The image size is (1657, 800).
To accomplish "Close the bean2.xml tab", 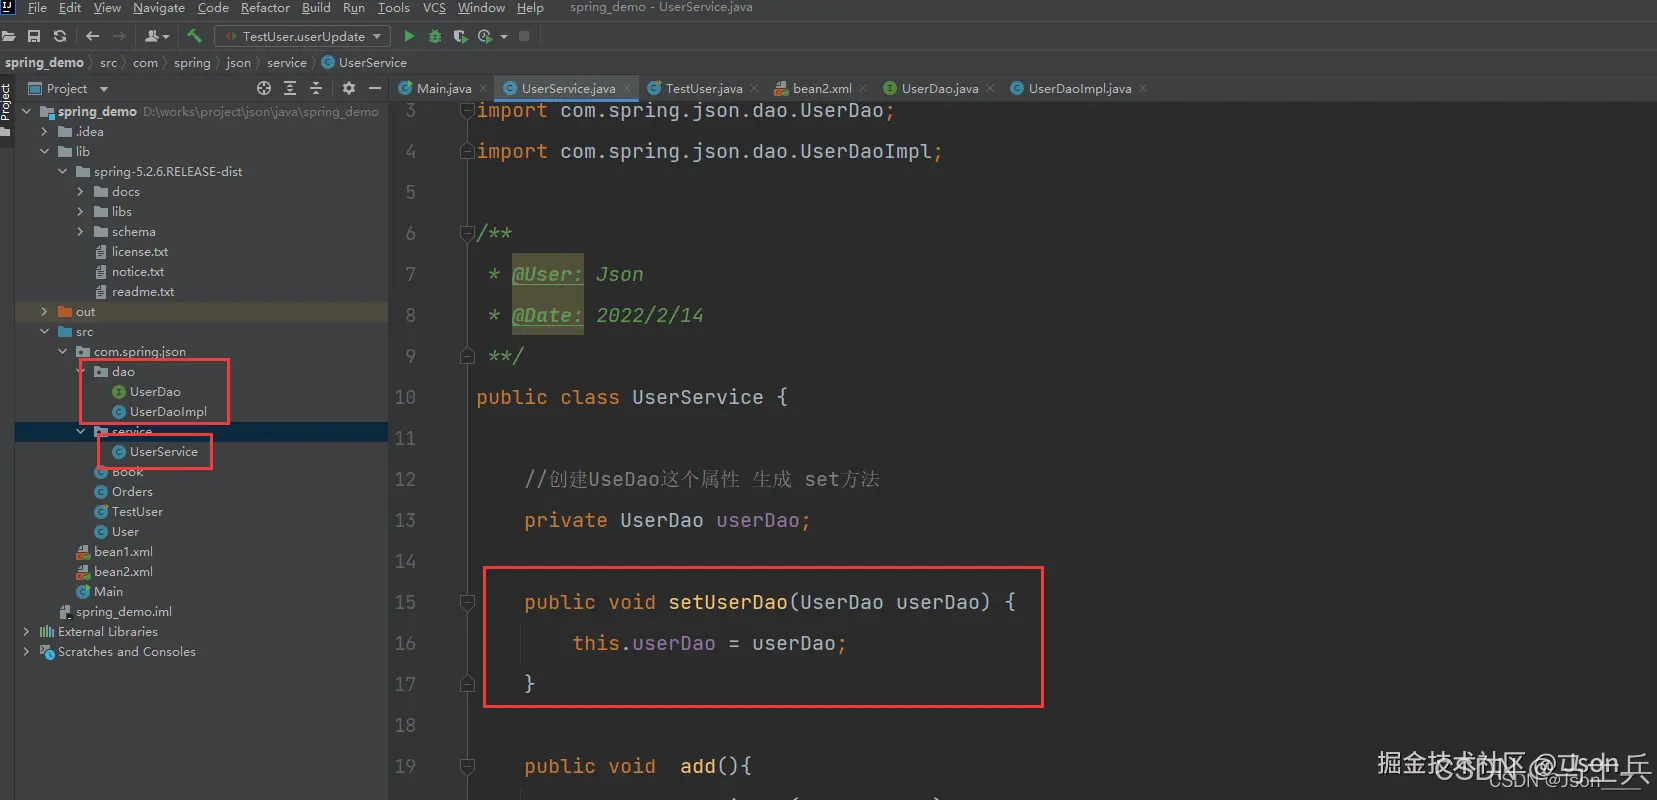I will point(863,88).
